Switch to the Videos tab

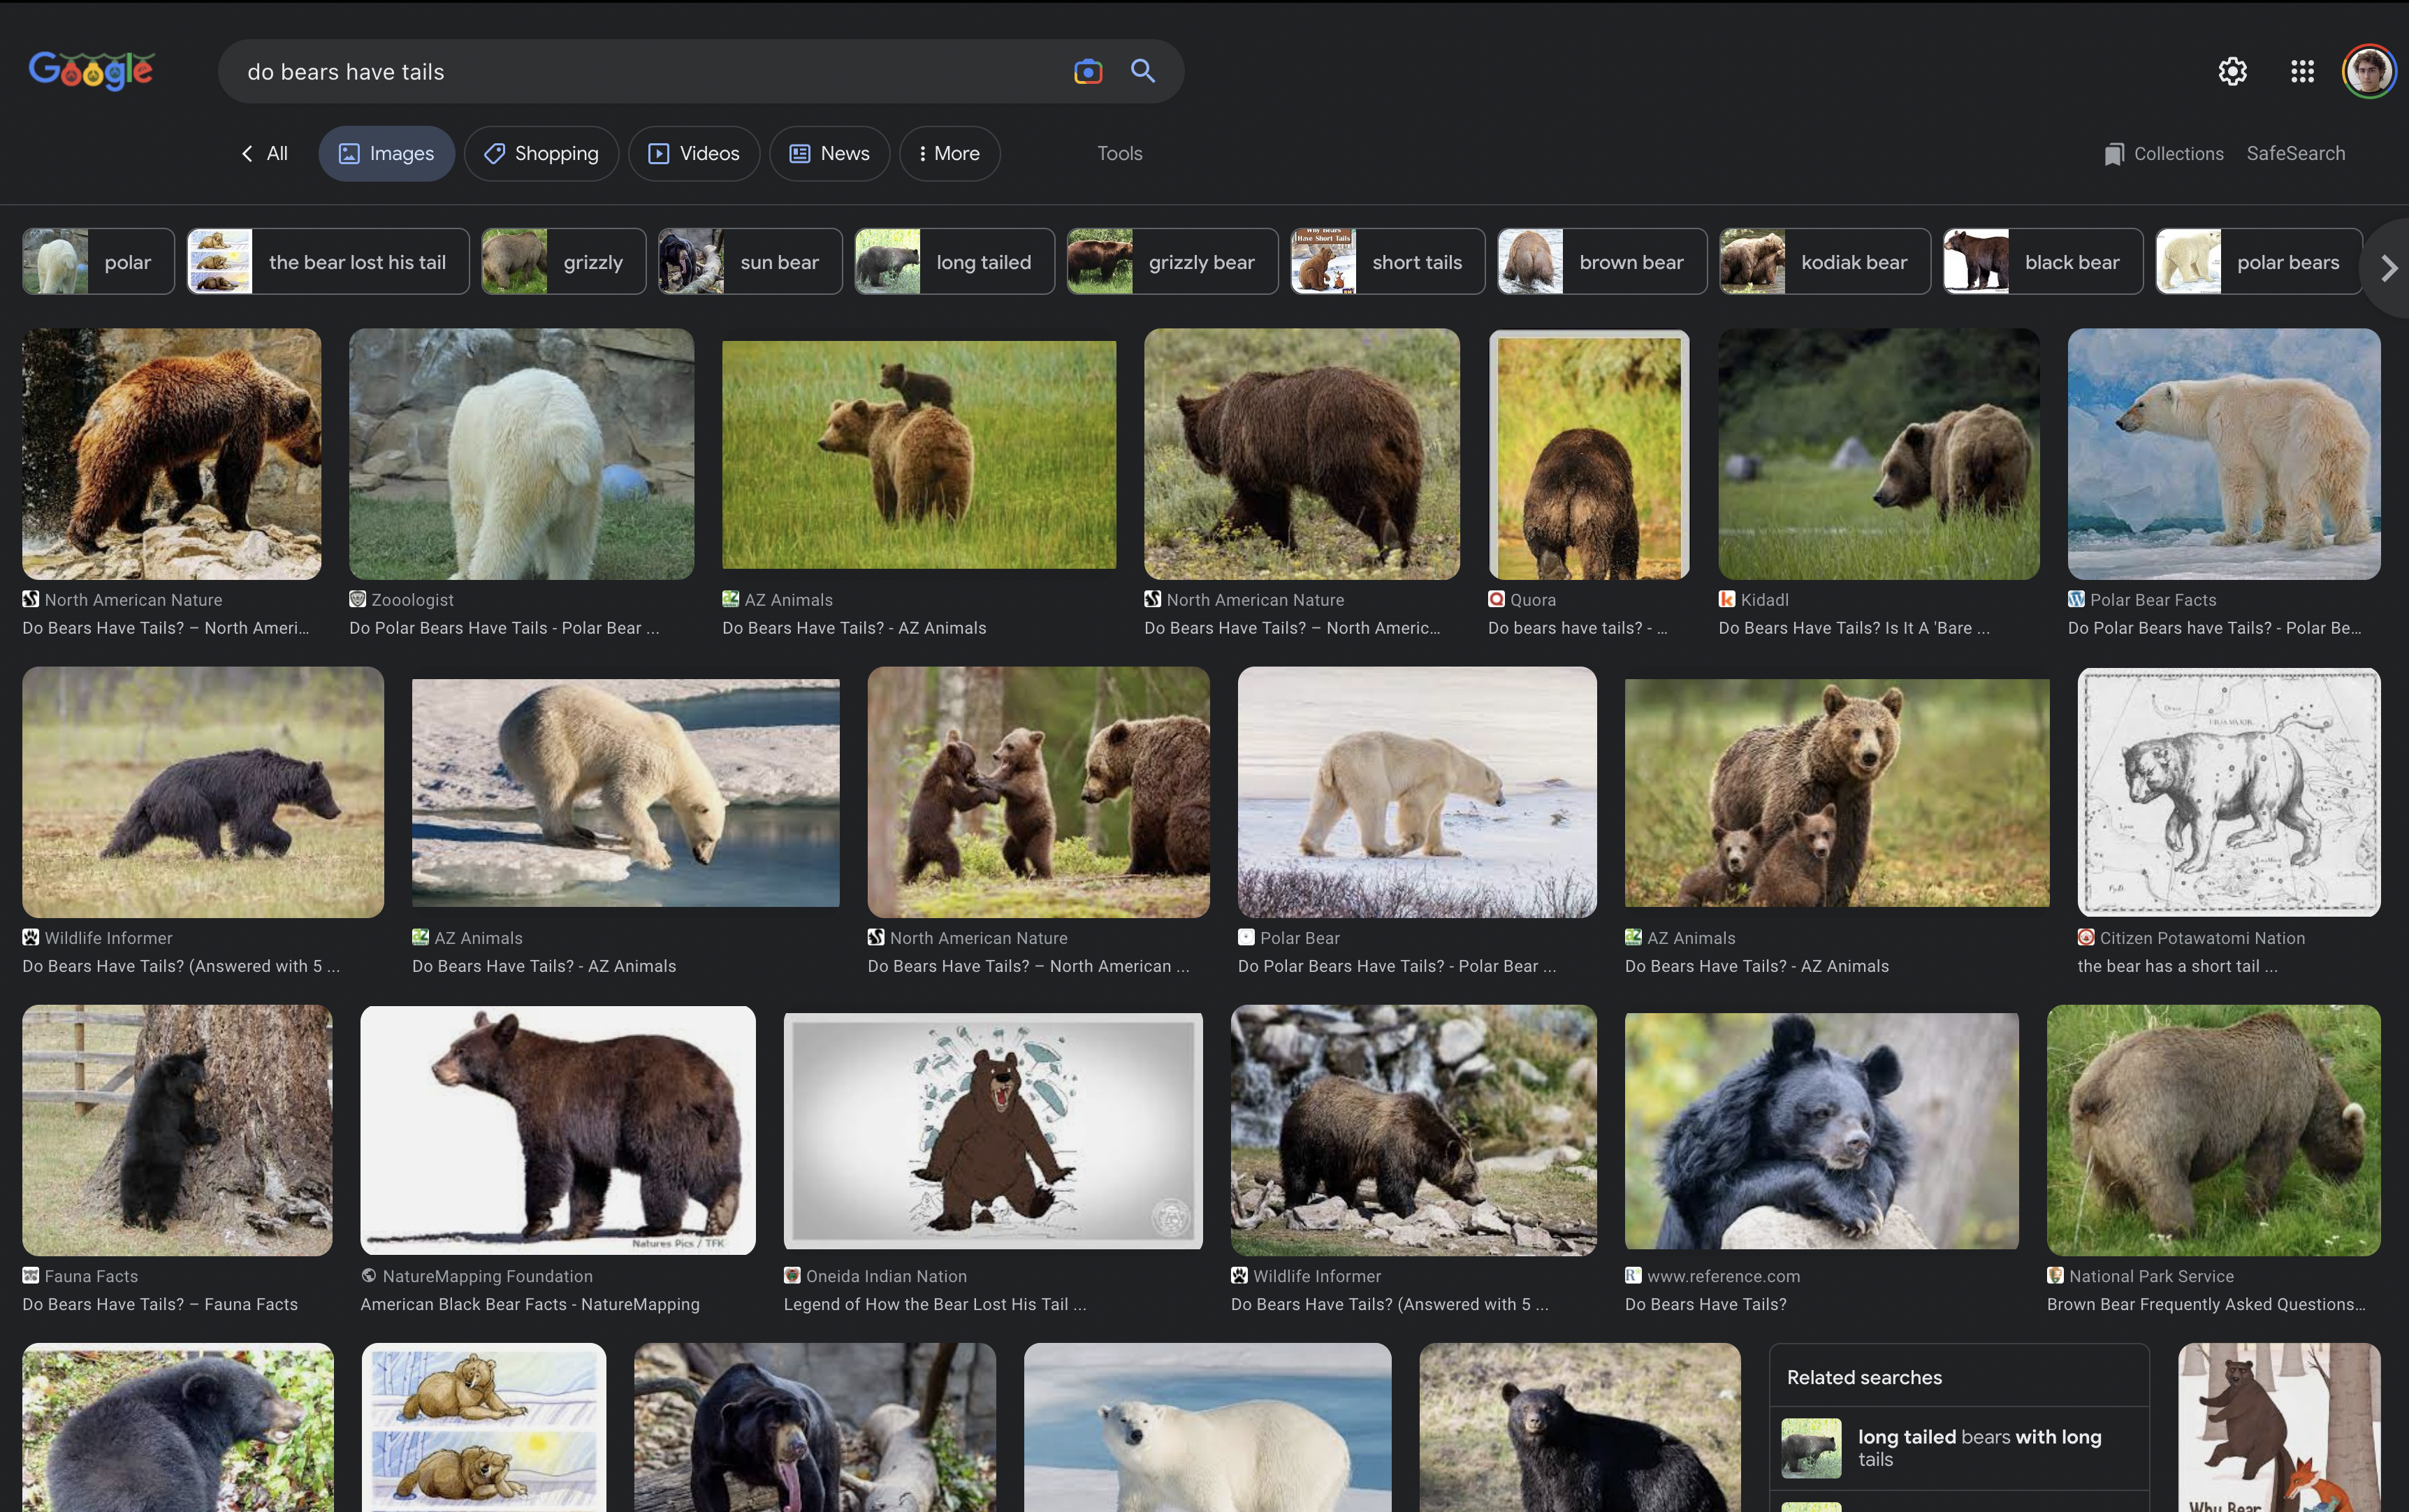coord(694,153)
